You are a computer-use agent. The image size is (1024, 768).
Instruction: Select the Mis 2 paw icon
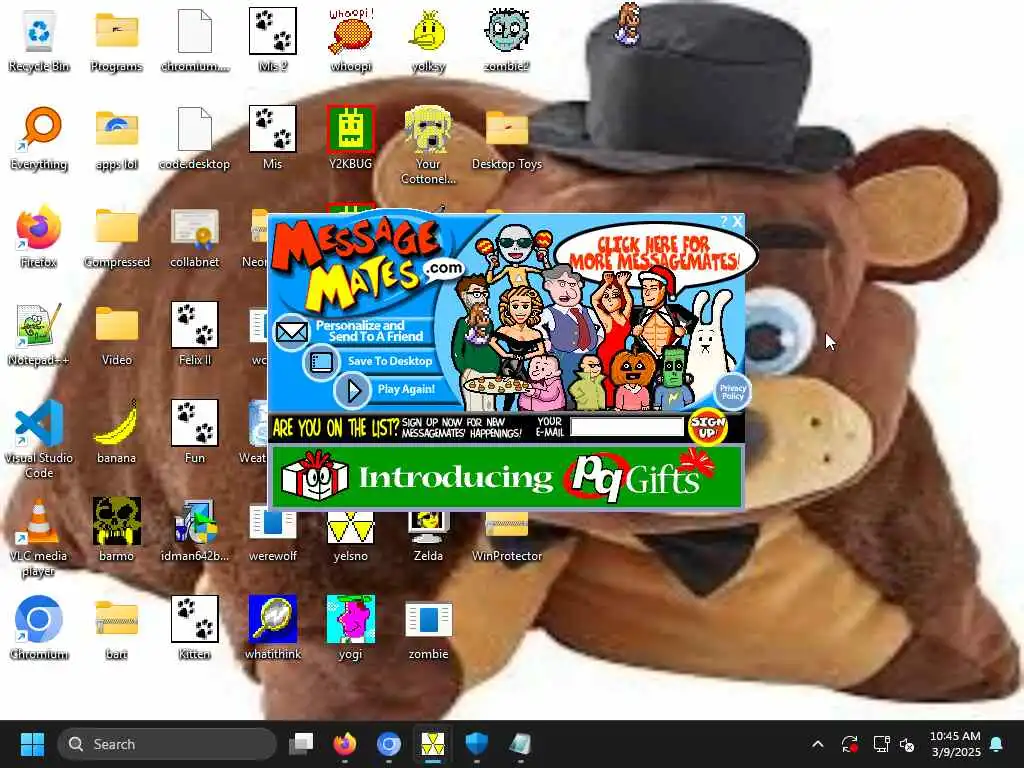pos(273,40)
